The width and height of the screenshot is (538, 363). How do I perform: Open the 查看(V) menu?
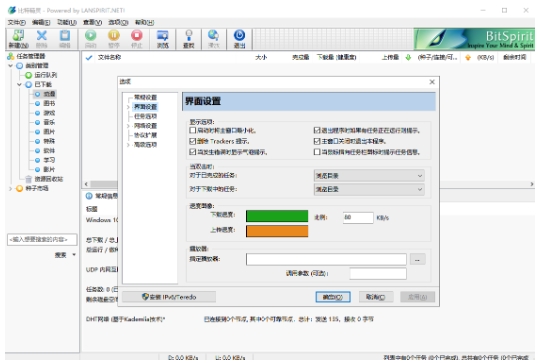pos(92,22)
